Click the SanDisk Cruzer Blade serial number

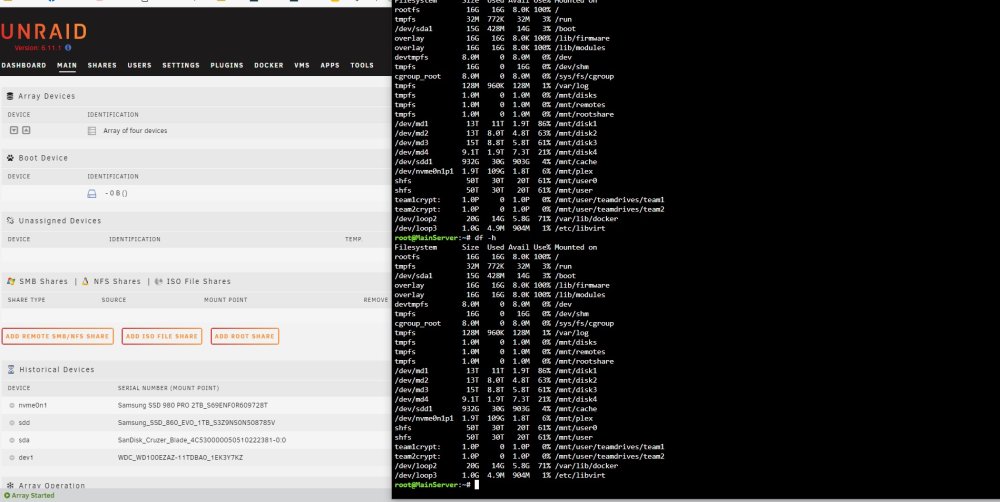tap(202, 440)
